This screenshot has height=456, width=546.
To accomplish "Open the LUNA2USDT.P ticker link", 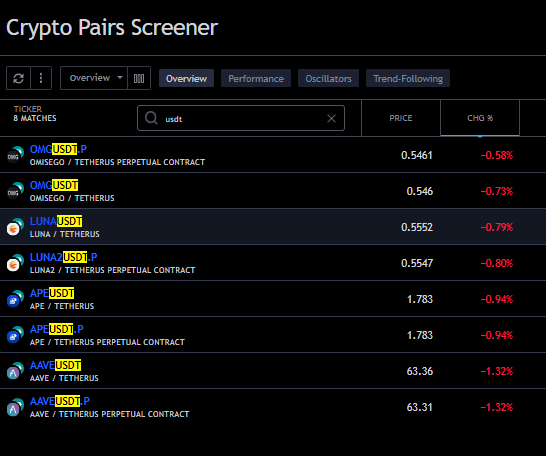I will [x=63, y=257].
